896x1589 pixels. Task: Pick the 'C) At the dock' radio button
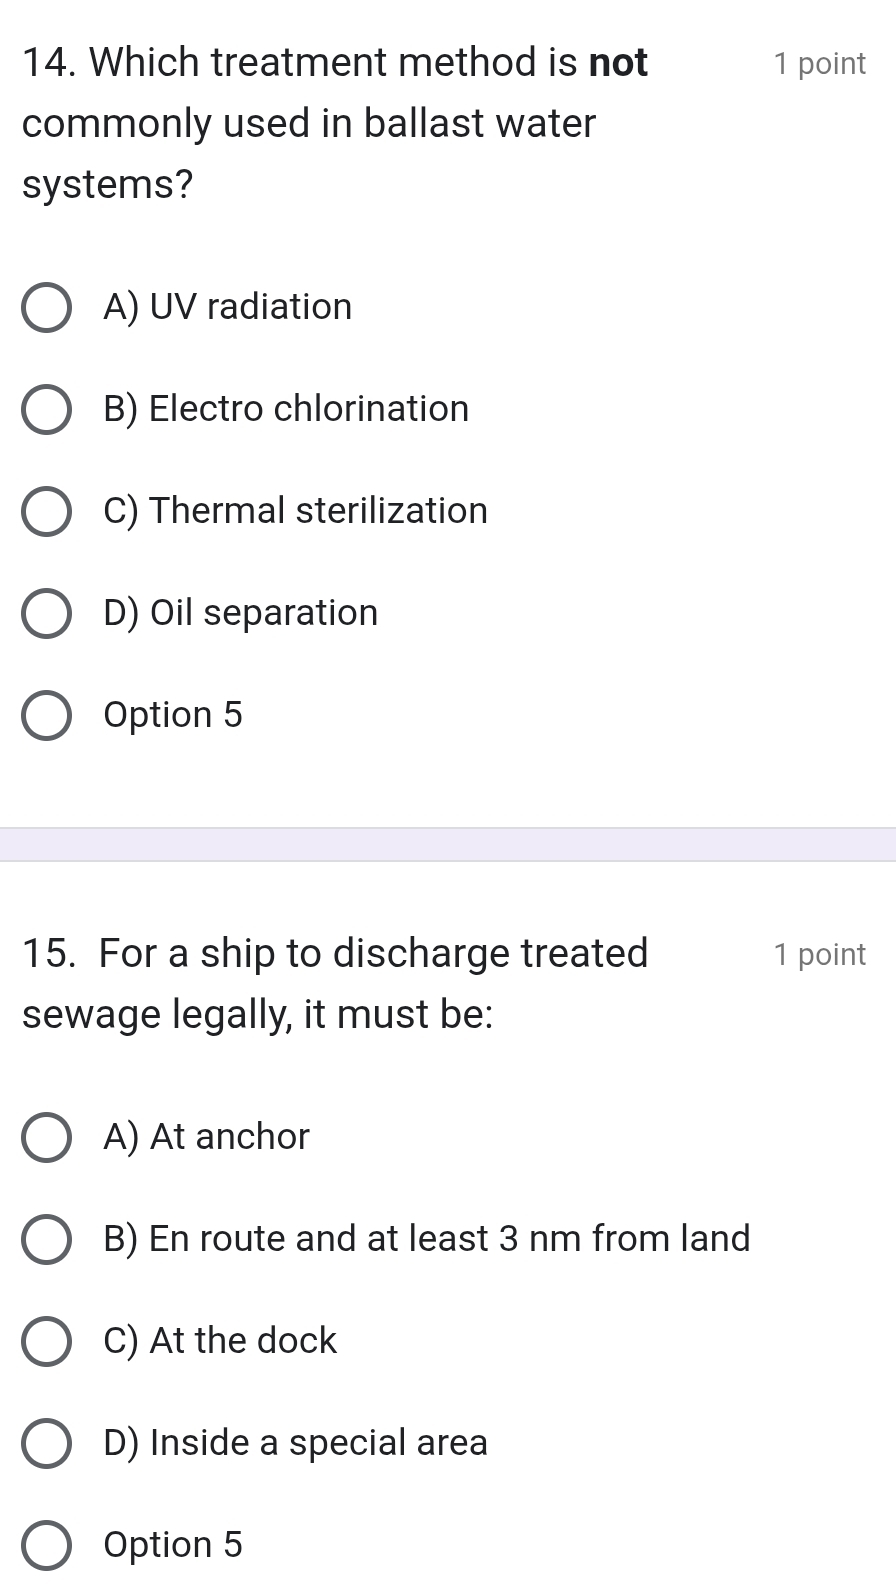(x=46, y=1341)
